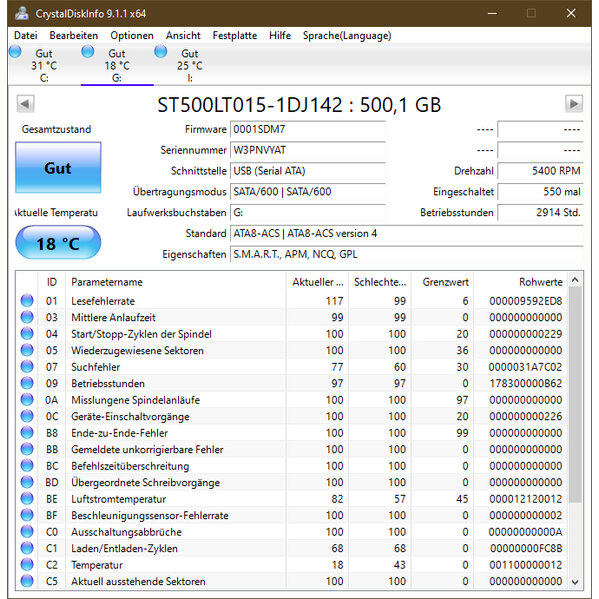Click the CrystalDiskInfo app icon in title bar

tap(22, 13)
